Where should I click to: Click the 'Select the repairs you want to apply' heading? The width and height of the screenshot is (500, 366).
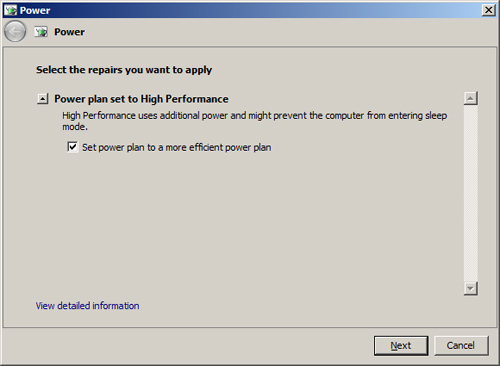click(124, 70)
